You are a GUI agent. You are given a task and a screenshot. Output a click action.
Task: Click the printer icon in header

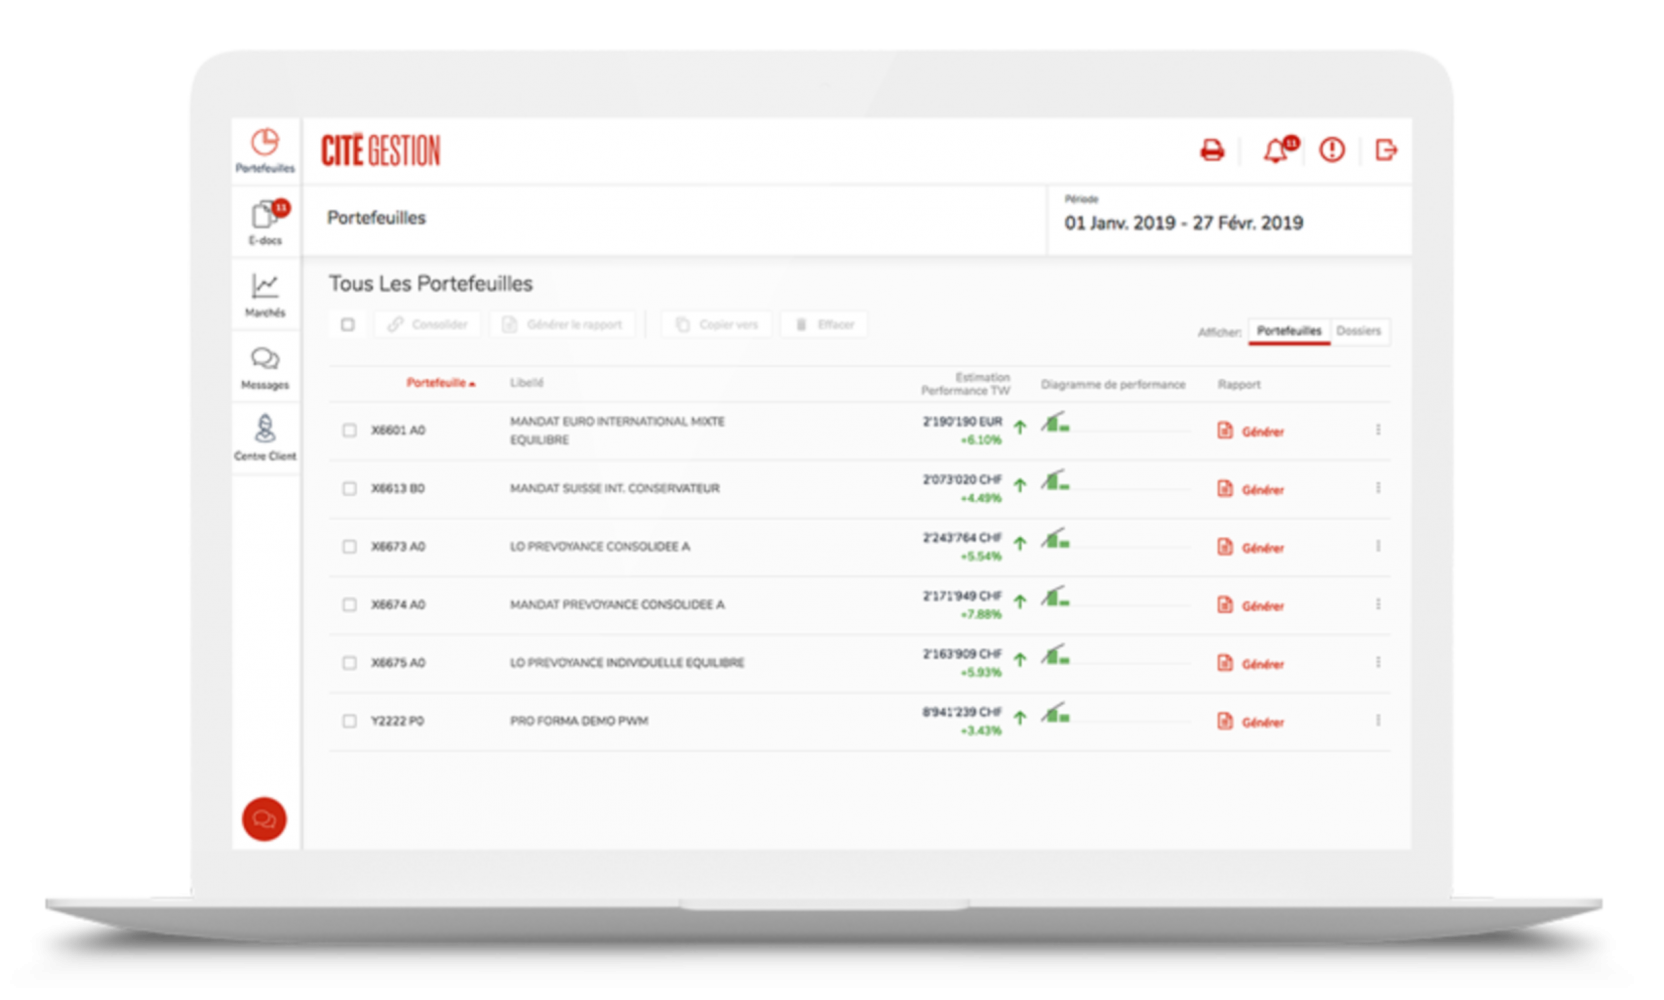point(1212,151)
